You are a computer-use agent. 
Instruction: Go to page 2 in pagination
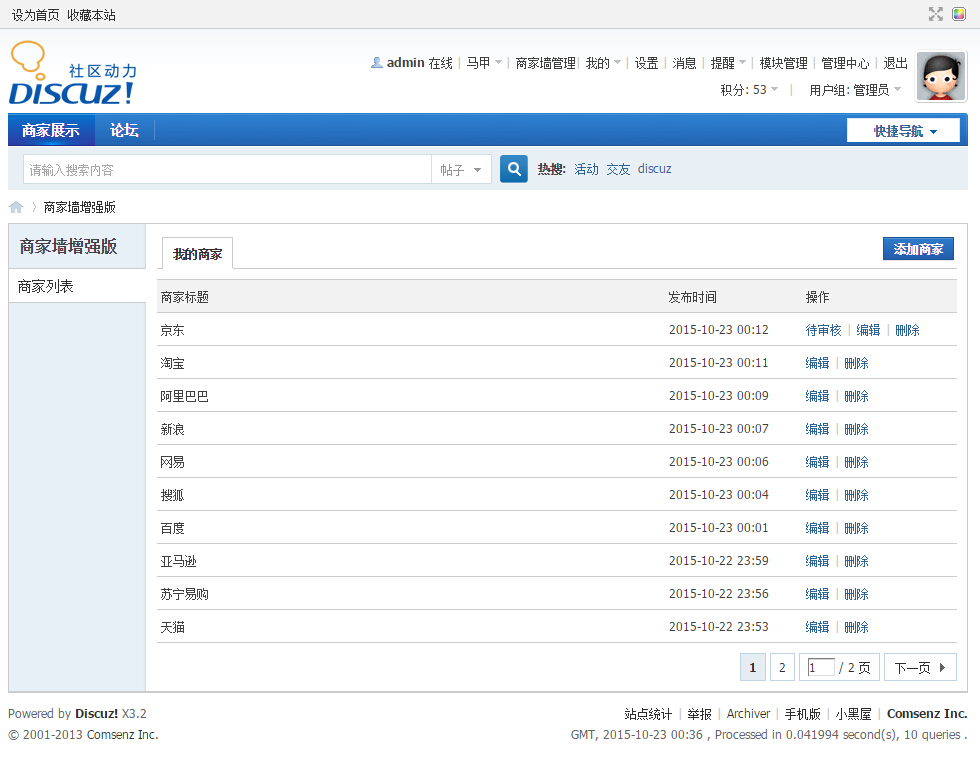pos(782,667)
